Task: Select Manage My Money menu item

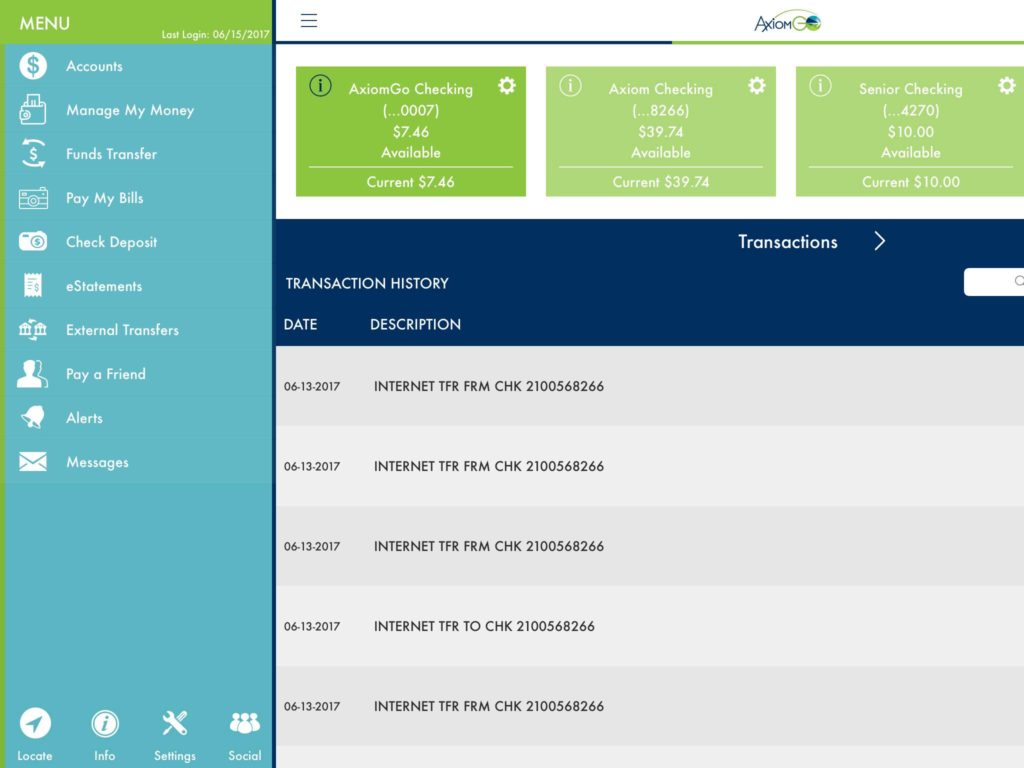Action: (138, 110)
